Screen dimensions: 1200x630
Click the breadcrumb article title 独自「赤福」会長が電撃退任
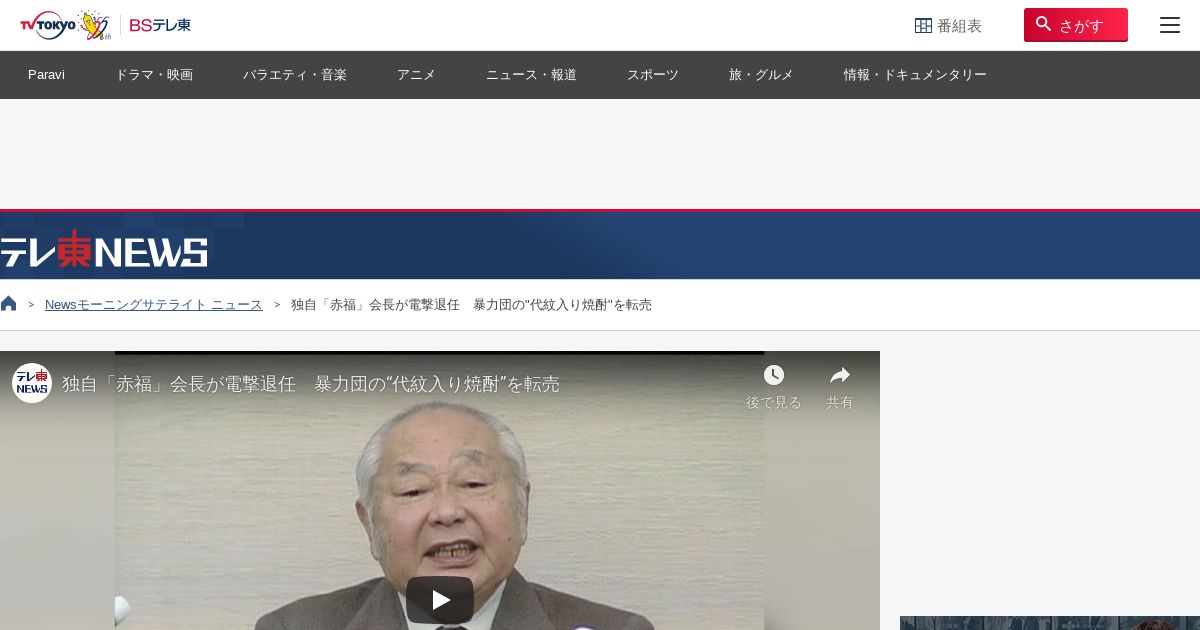(x=471, y=305)
